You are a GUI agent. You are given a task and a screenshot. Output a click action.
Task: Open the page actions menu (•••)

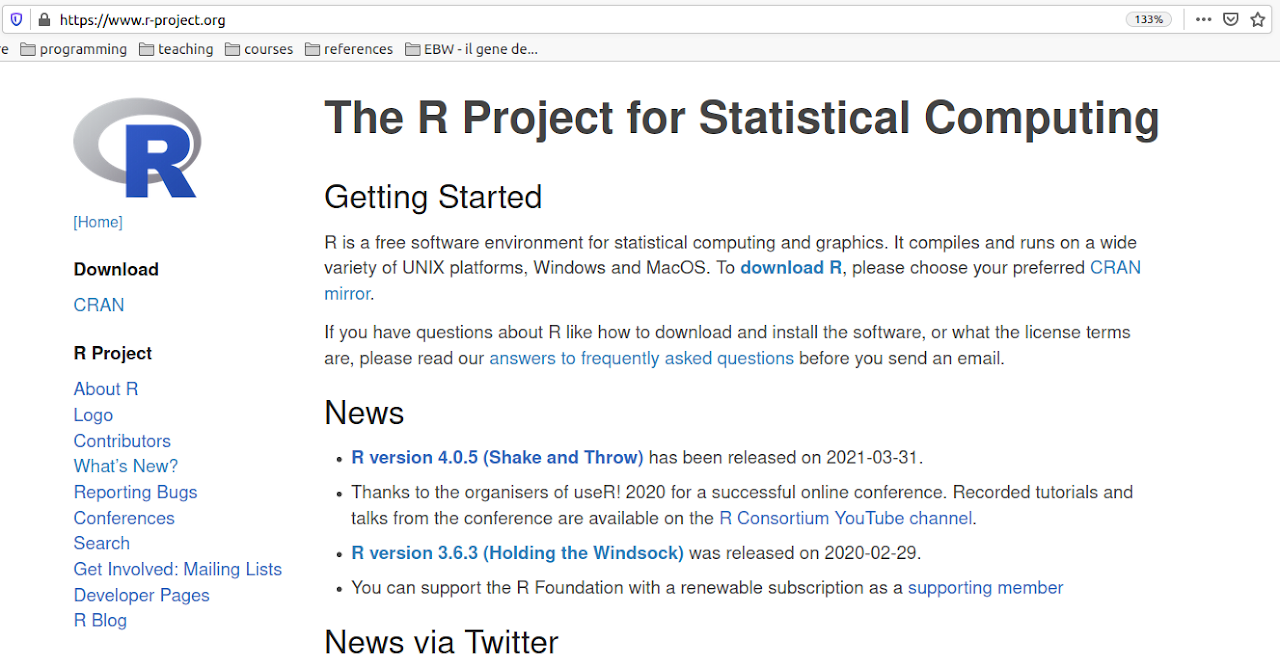(1203, 18)
